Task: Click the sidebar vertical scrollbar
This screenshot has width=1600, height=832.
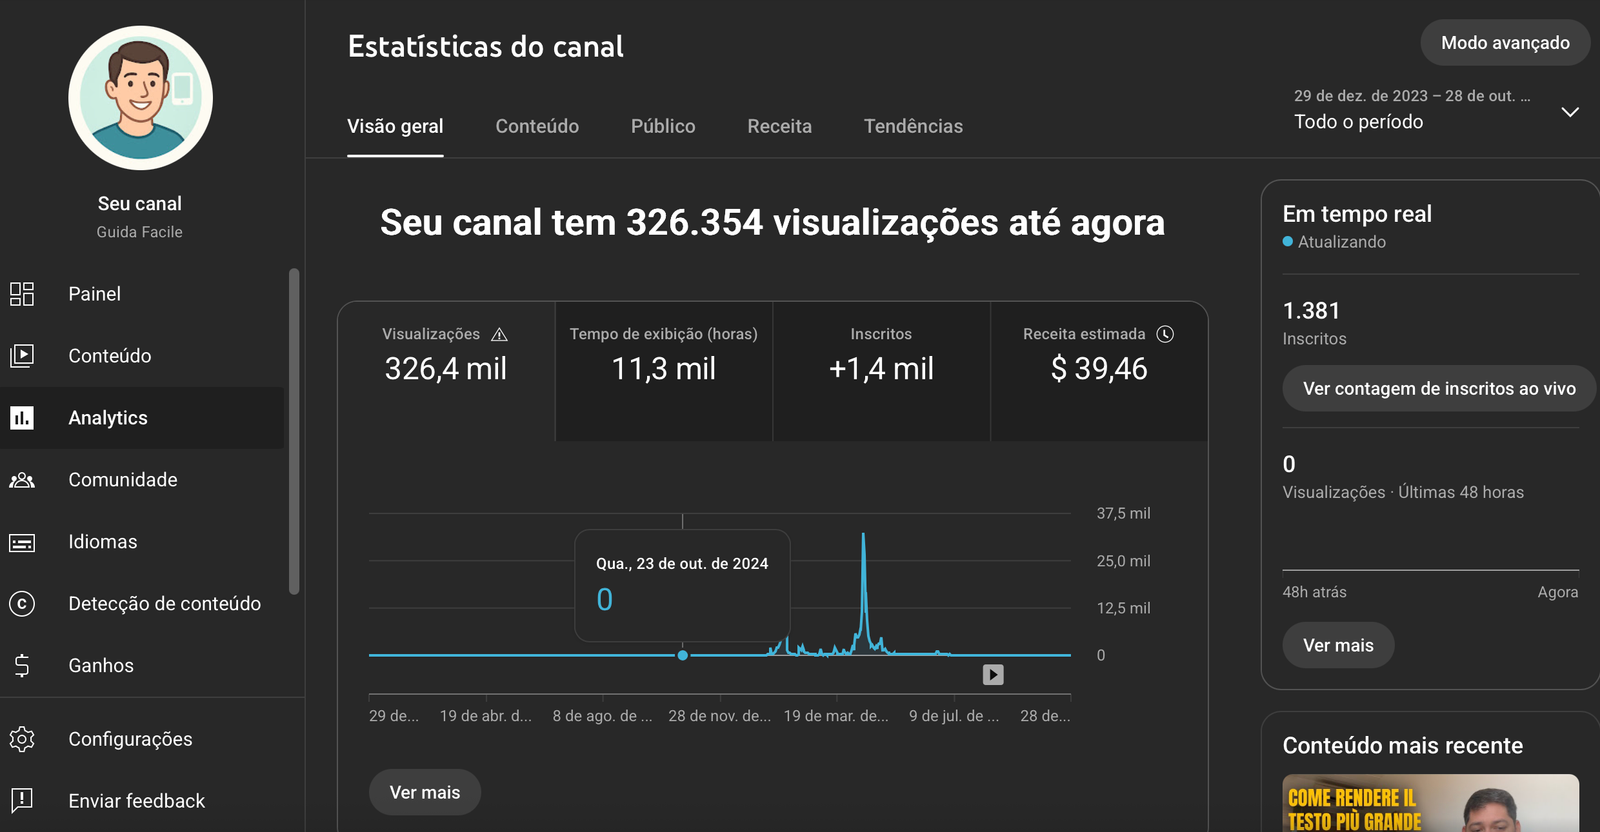Action: tap(294, 430)
